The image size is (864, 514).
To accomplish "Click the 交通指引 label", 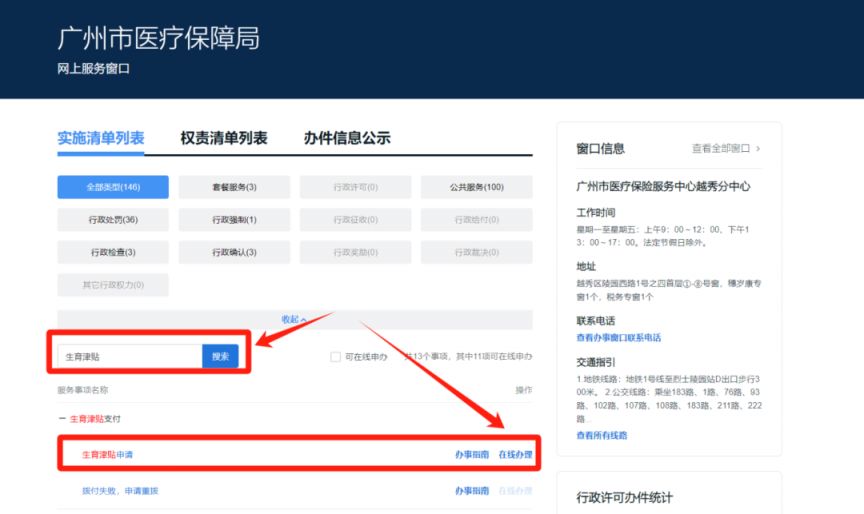I will click(596, 362).
